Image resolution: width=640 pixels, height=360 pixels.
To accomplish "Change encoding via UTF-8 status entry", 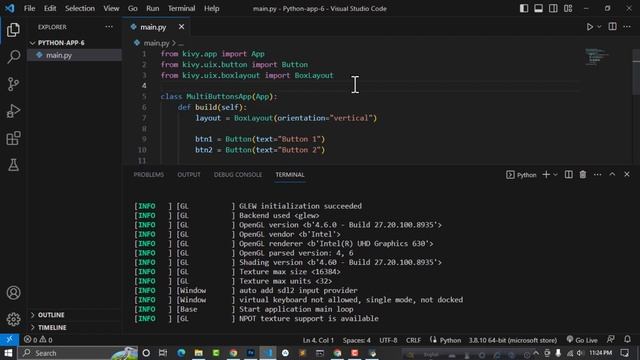I will 388,340.
